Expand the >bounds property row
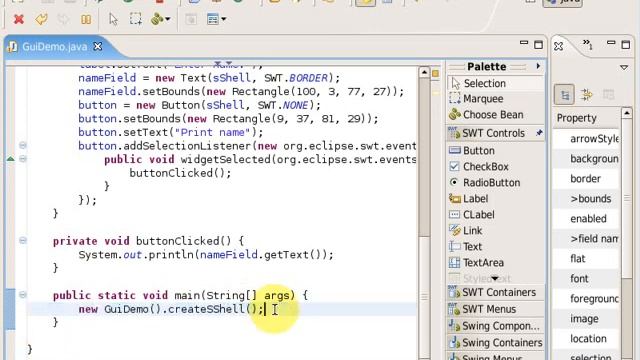 tap(586, 199)
